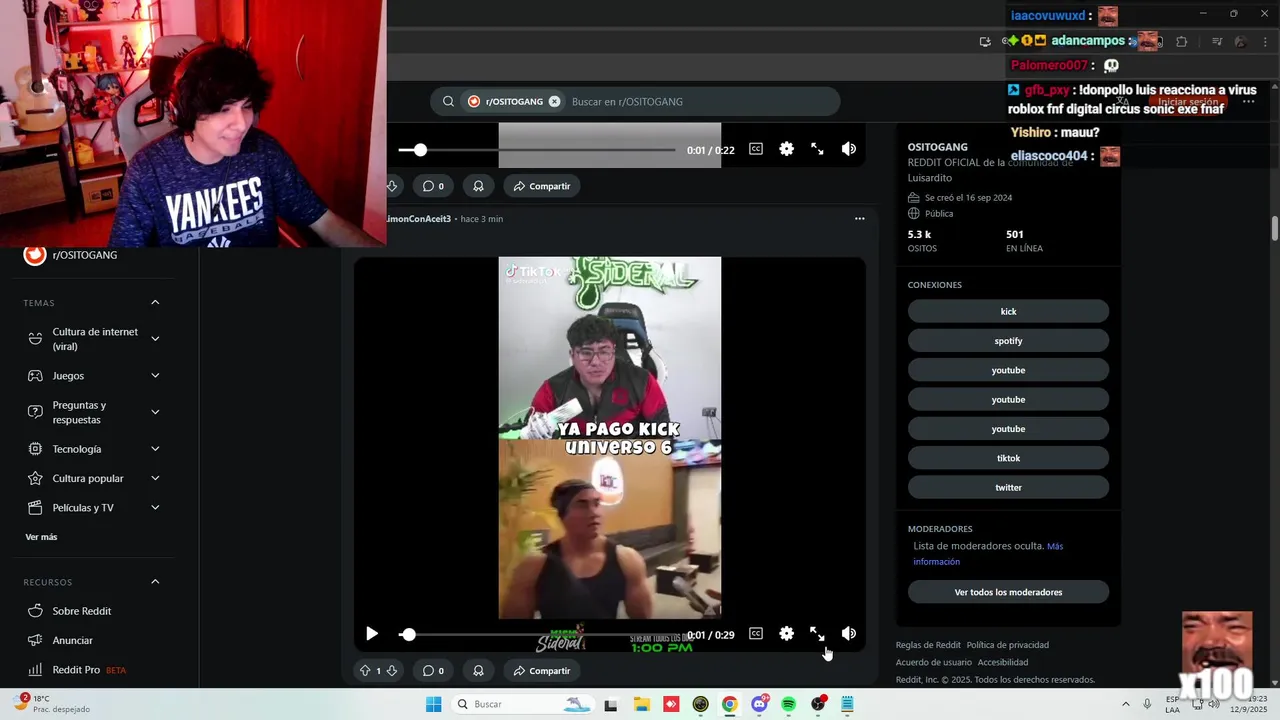The height and width of the screenshot is (720, 1280).
Task: Click Ver más under topics
Action: click(x=41, y=537)
